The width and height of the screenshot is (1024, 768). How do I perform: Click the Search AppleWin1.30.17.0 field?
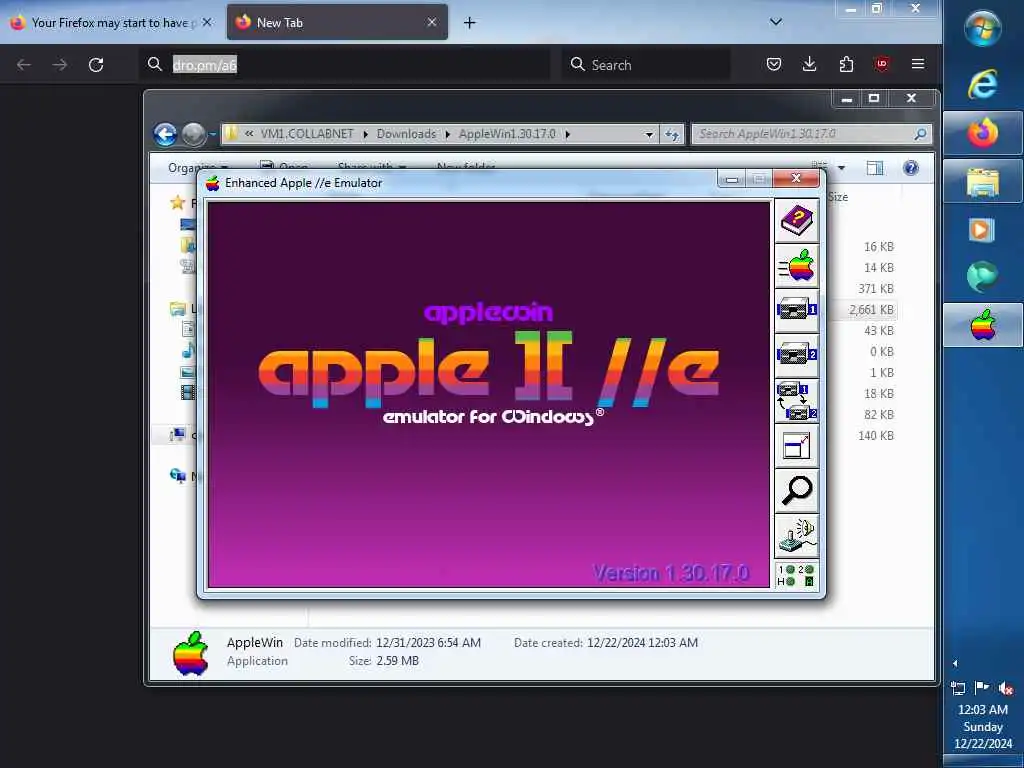pyautogui.click(x=810, y=134)
